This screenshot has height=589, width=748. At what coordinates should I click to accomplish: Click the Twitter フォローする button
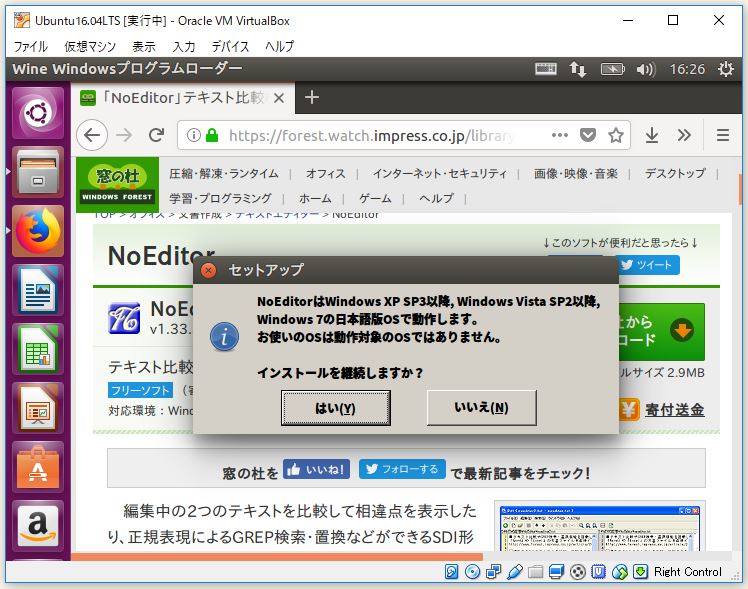402,469
